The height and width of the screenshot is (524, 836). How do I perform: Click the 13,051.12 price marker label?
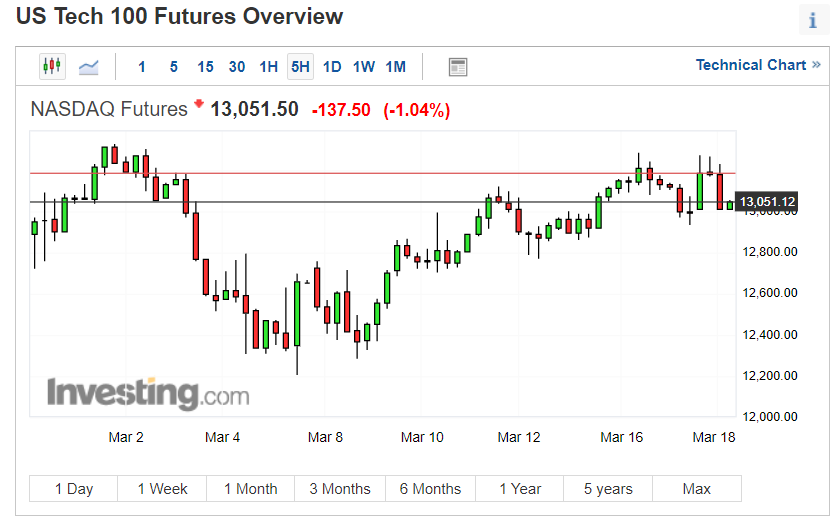point(767,201)
